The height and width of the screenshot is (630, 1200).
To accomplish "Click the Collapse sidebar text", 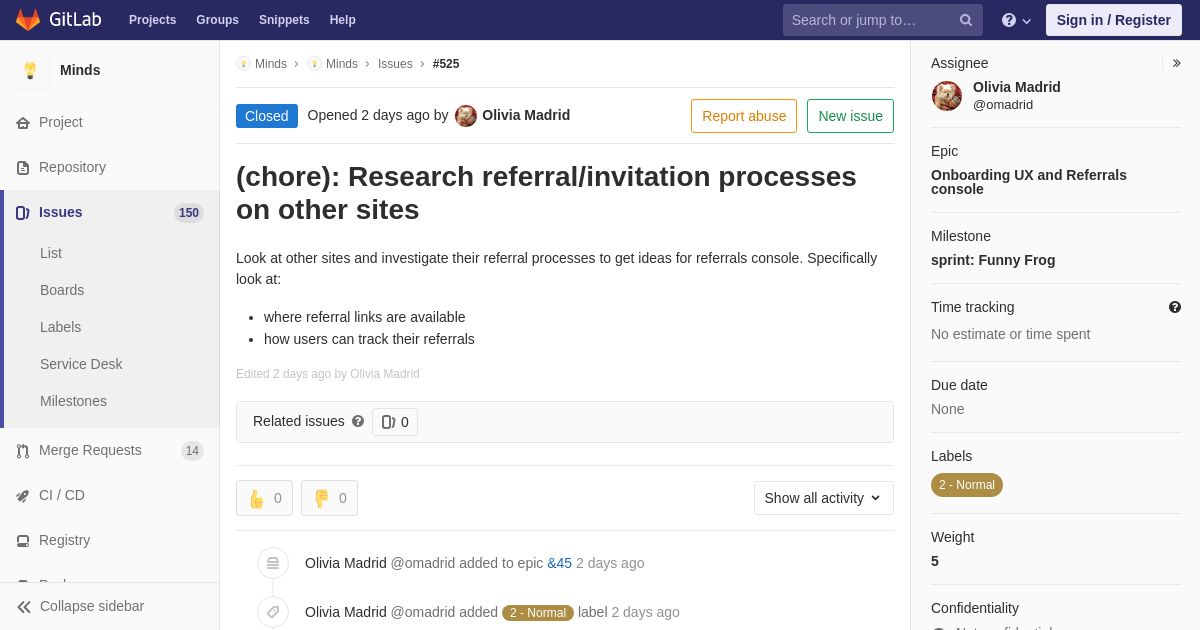I will click(92, 606).
